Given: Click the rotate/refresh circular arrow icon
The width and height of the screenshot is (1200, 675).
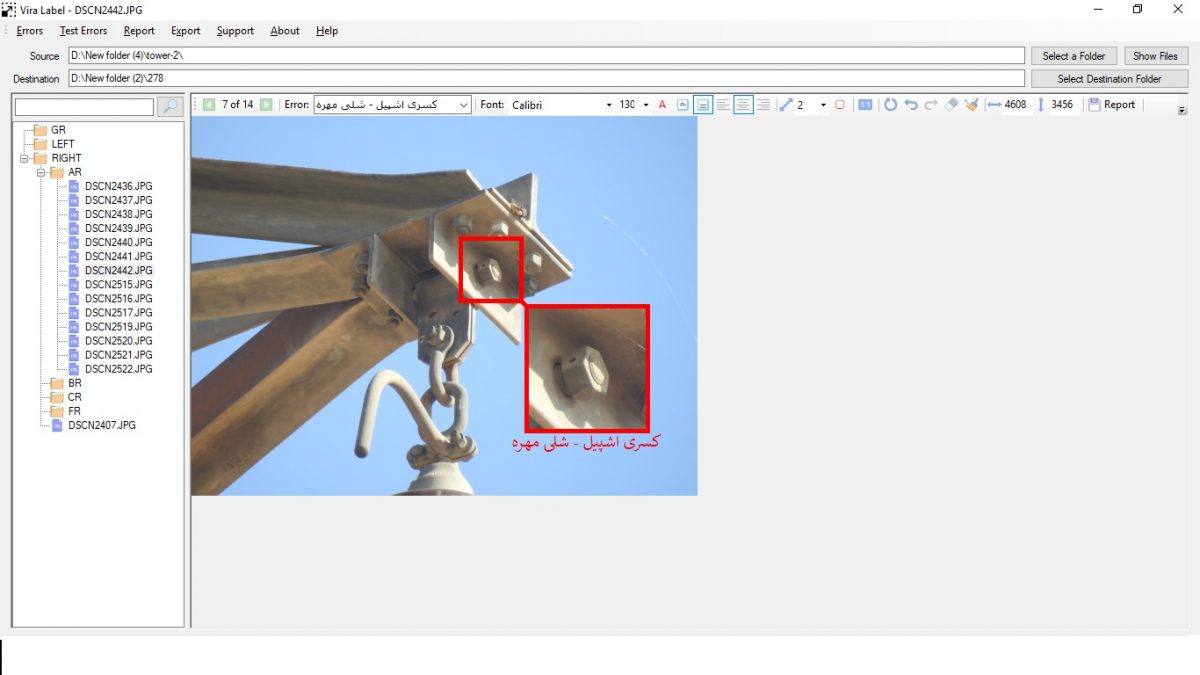Looking at the screenshot, I should [890, 105].
